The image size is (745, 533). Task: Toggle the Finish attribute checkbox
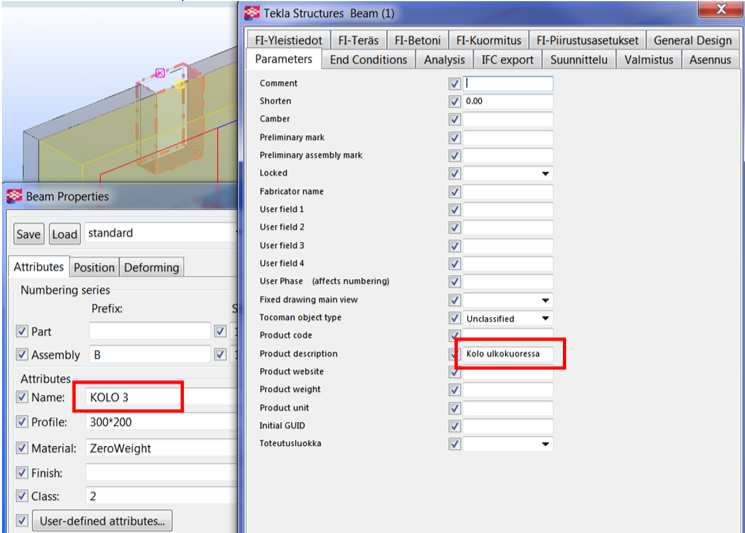pyautogui.click(x=22, y=472)
